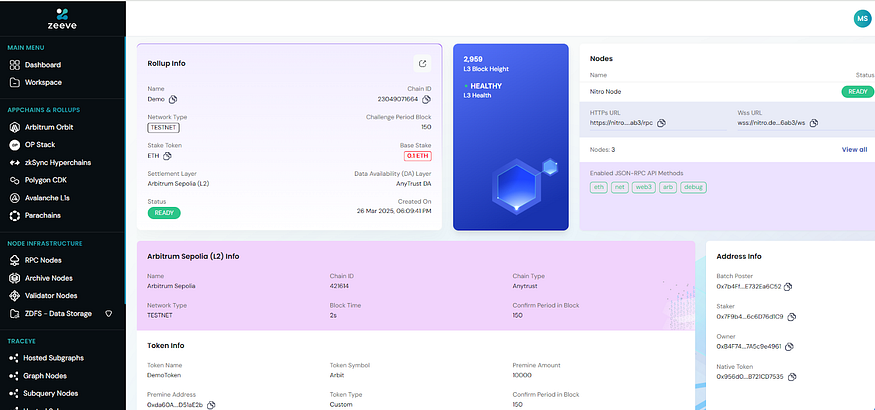This screenshot has width=875, height=410.
Task: Click the HEALTHY L3 Health status
Action: click(x=485, y=86)
